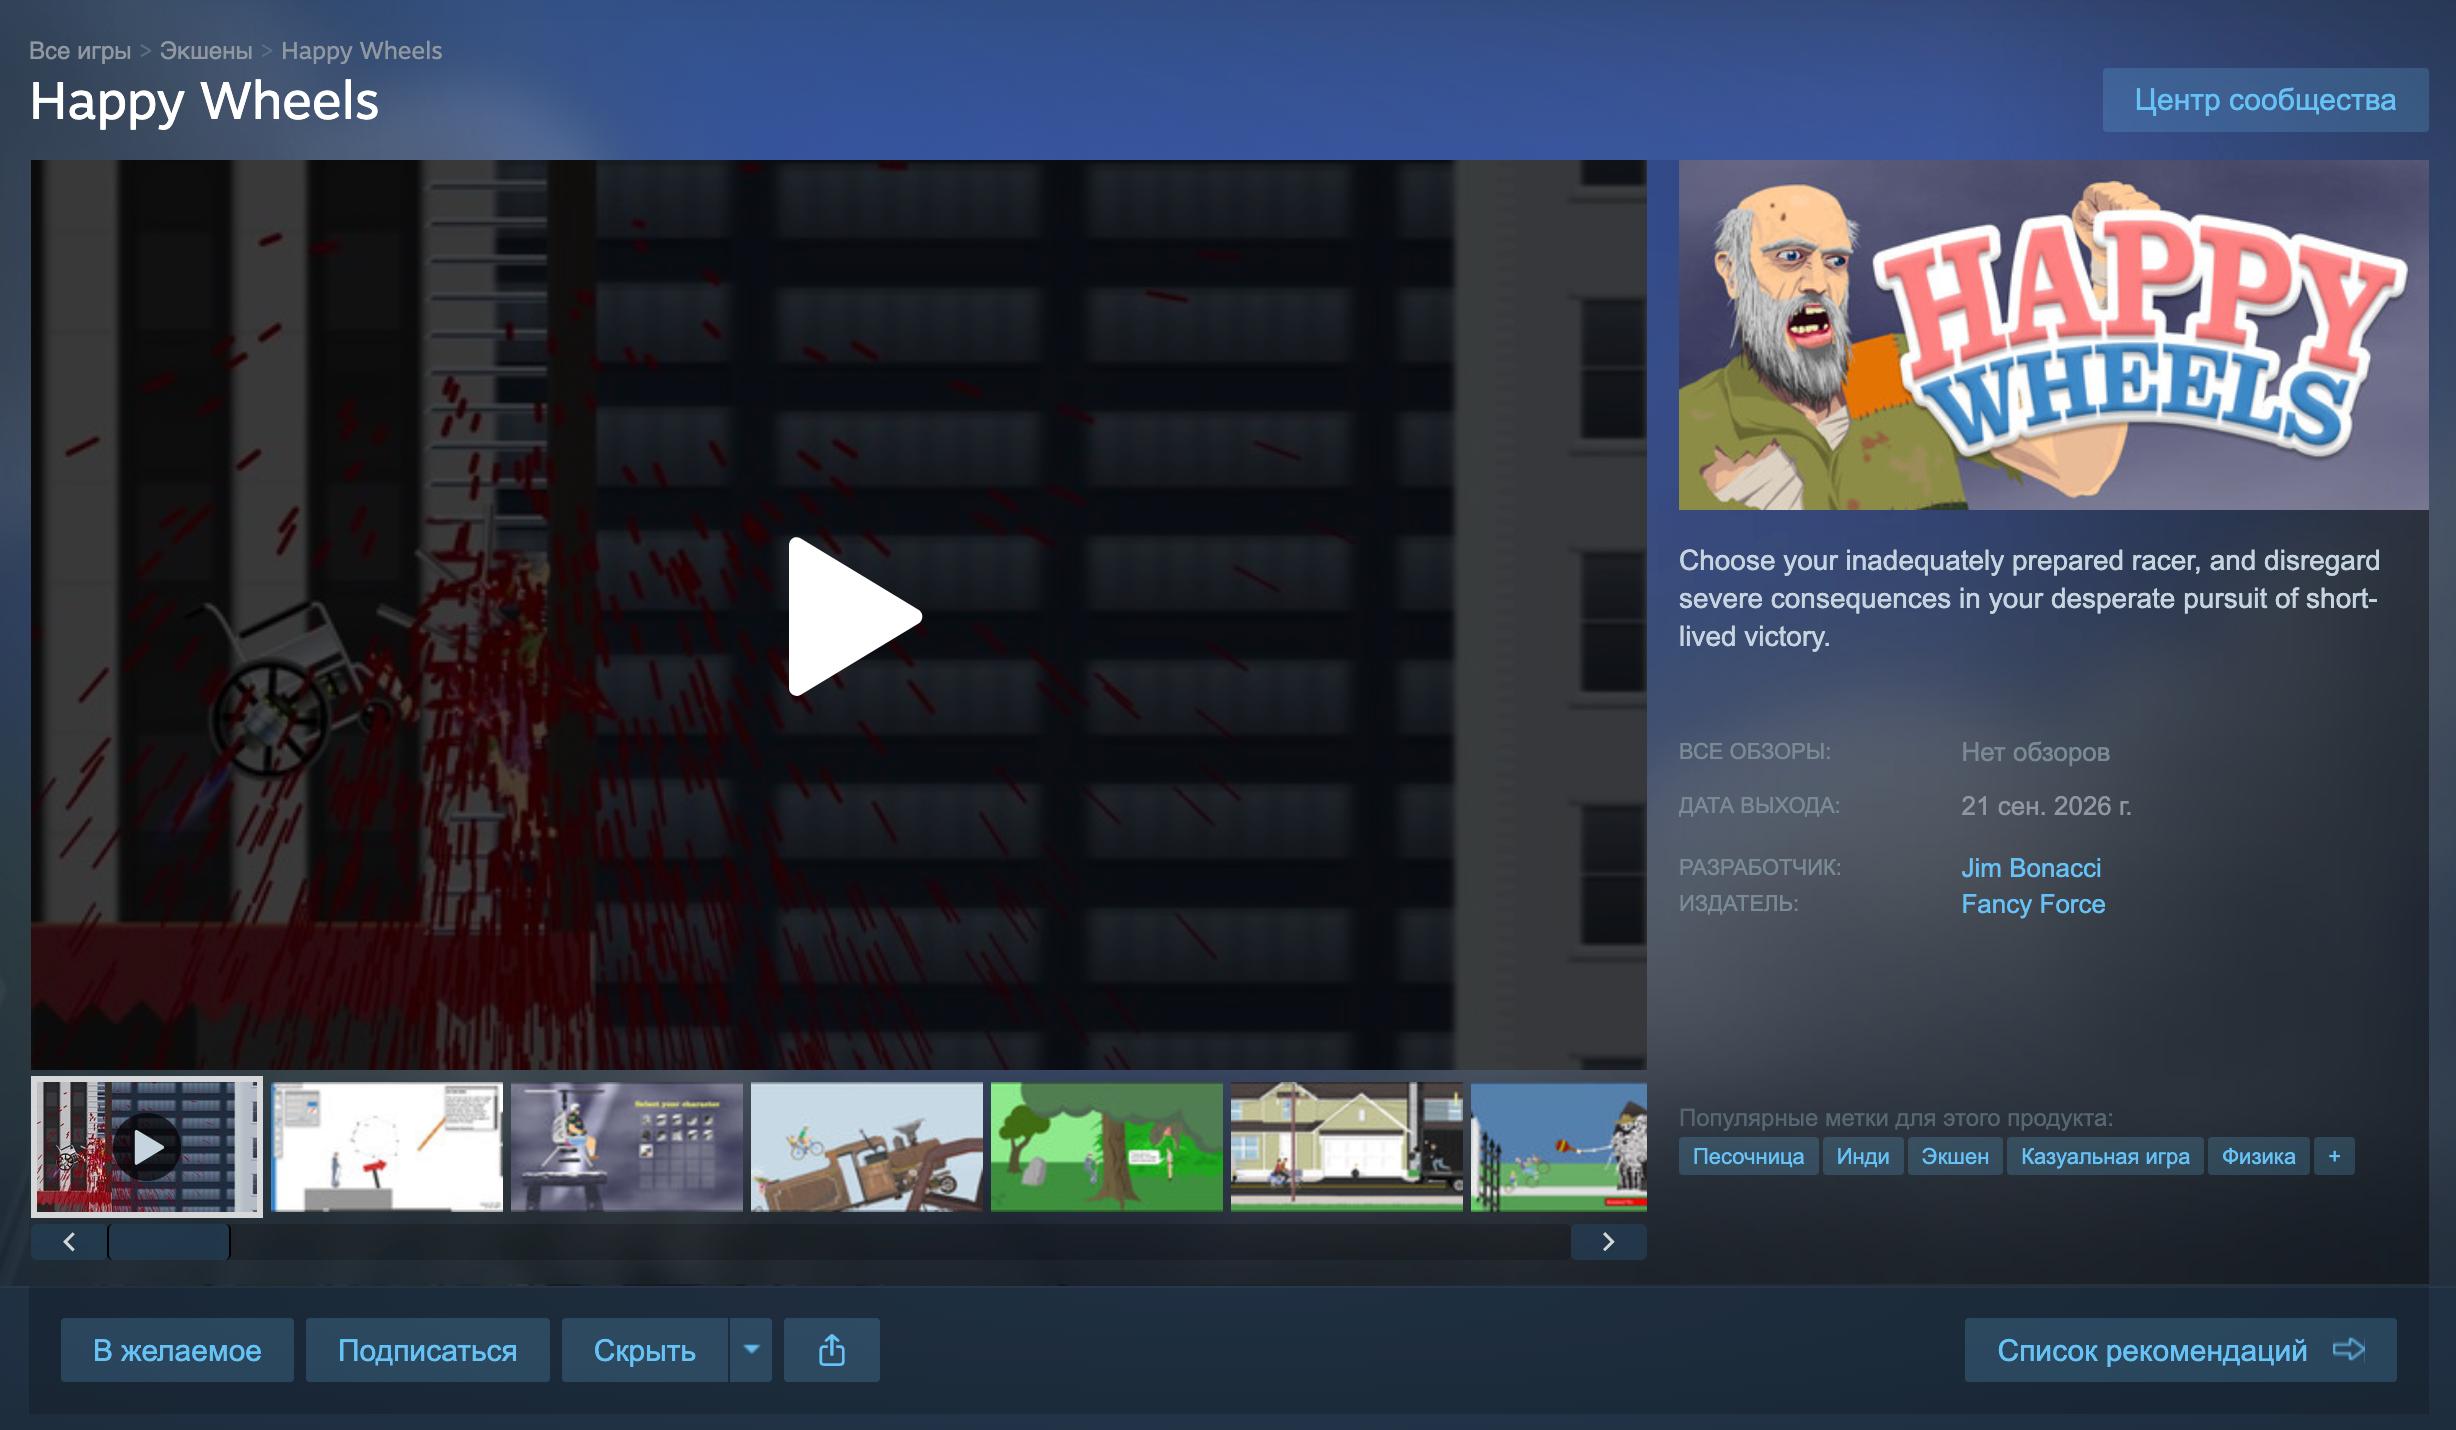Viewport: 2456px width, 1430px height.
Task: Select the level editor screenshot thumbnail
Action: (x=387, y=1147)
